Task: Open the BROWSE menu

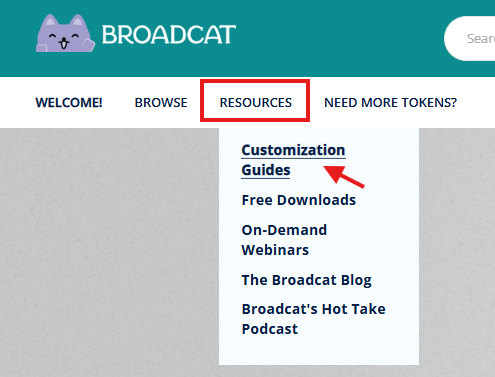Action: (161, 103)
